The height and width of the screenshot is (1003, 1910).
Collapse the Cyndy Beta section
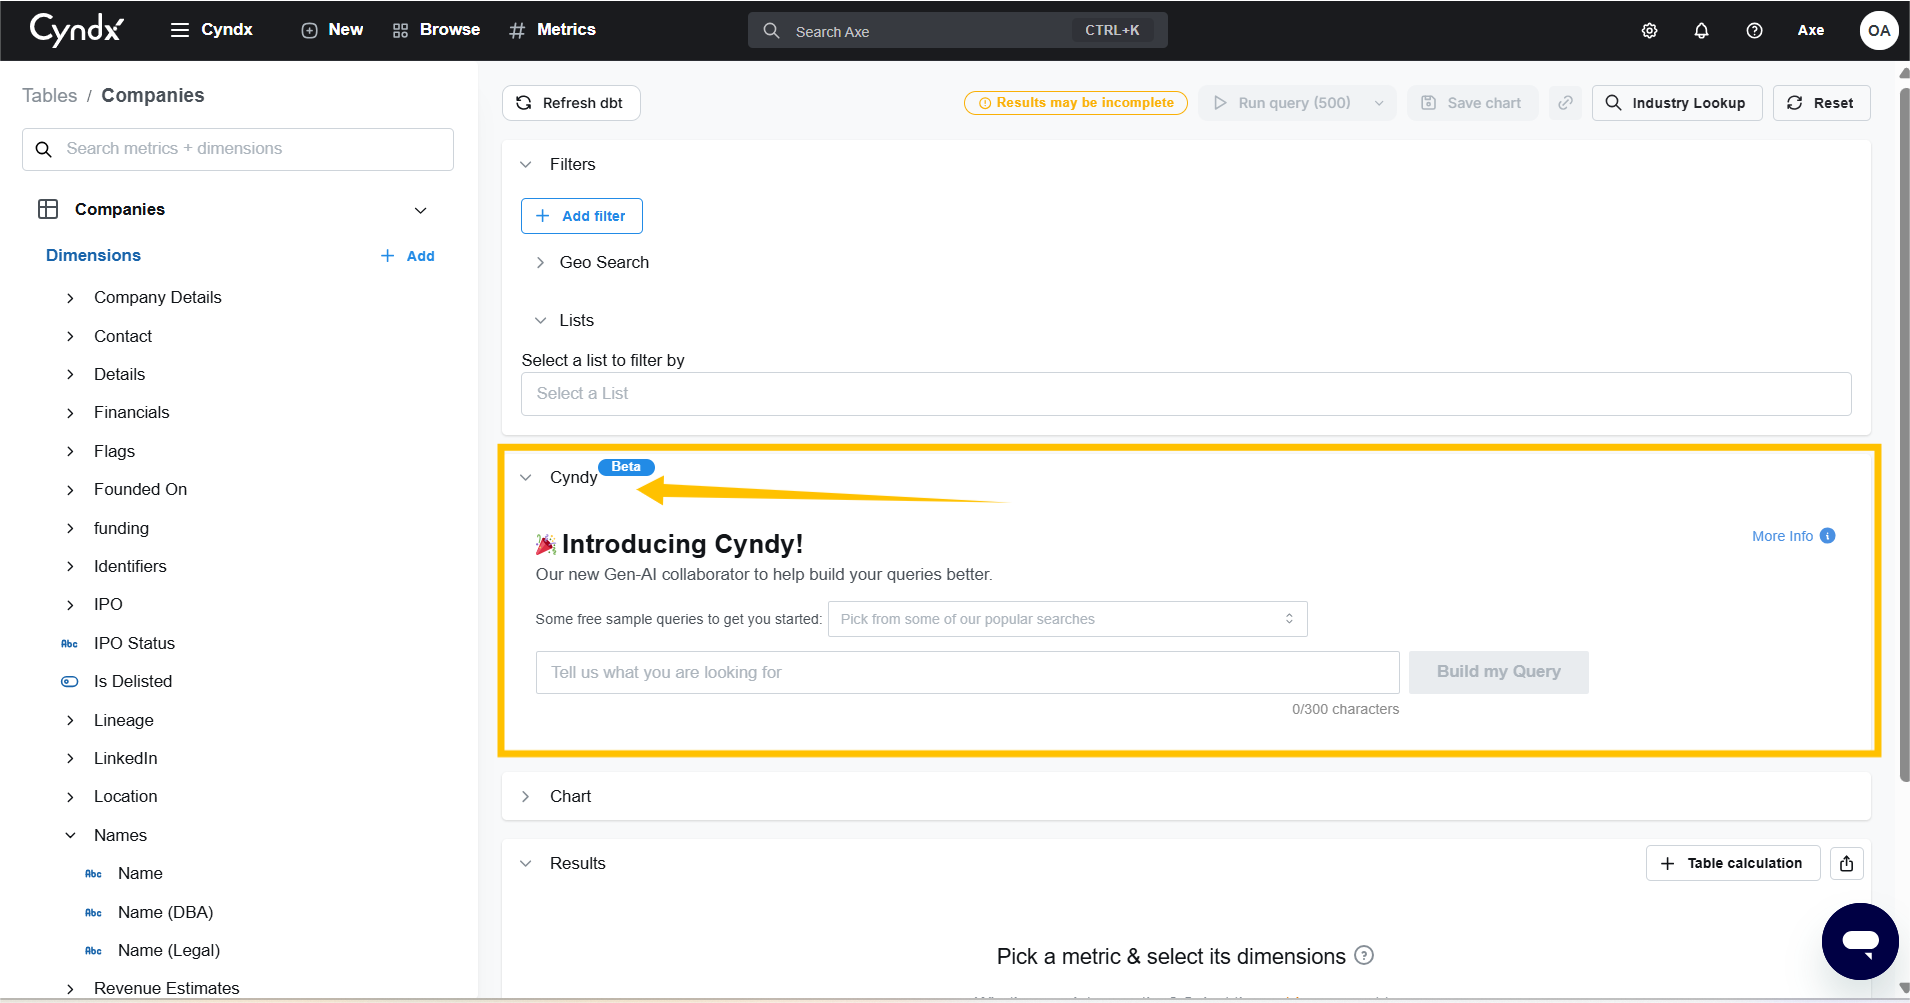click(526, 478)
